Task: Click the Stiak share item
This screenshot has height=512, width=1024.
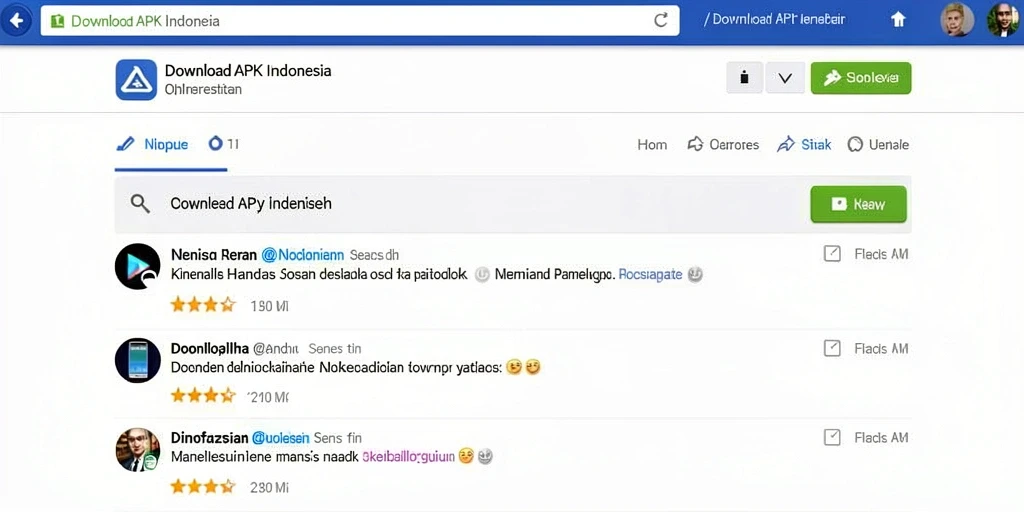Action: point(803,145)
